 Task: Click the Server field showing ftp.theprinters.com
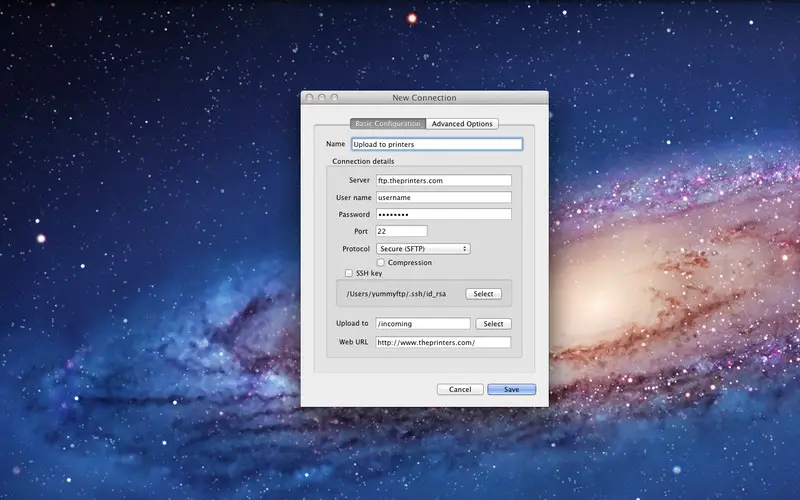point(443,180)
